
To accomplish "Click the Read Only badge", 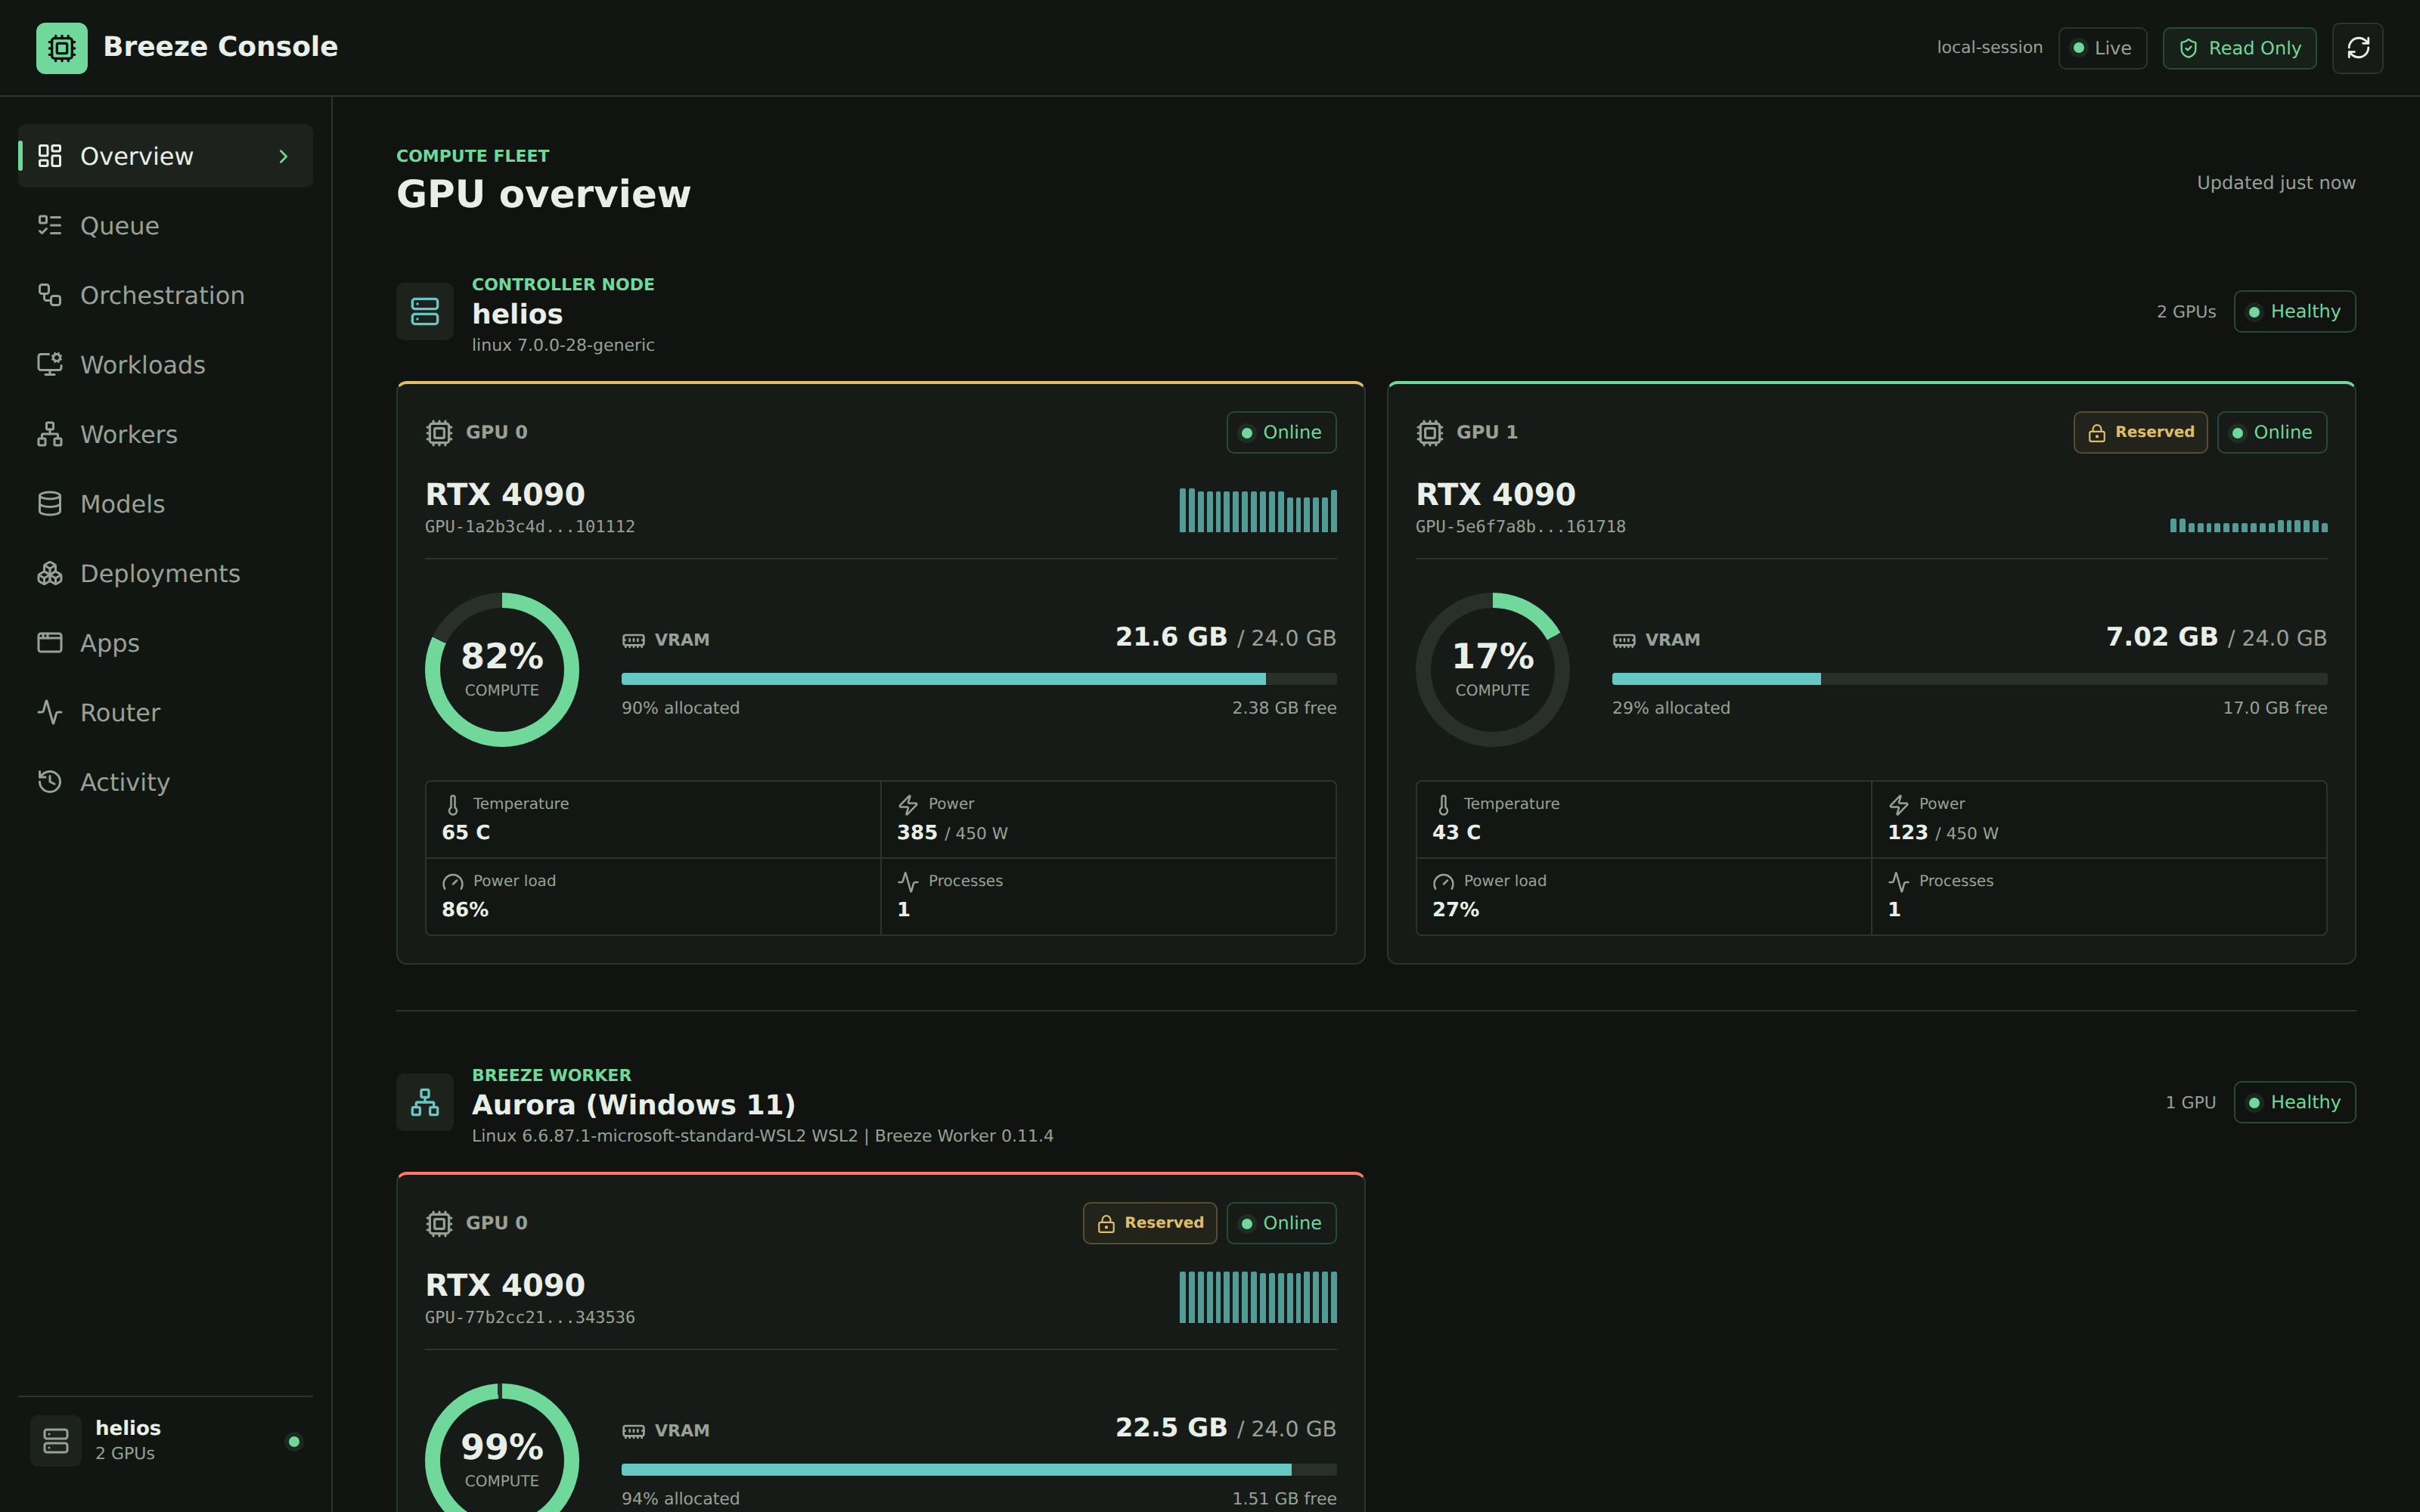I will [2239, 48].
